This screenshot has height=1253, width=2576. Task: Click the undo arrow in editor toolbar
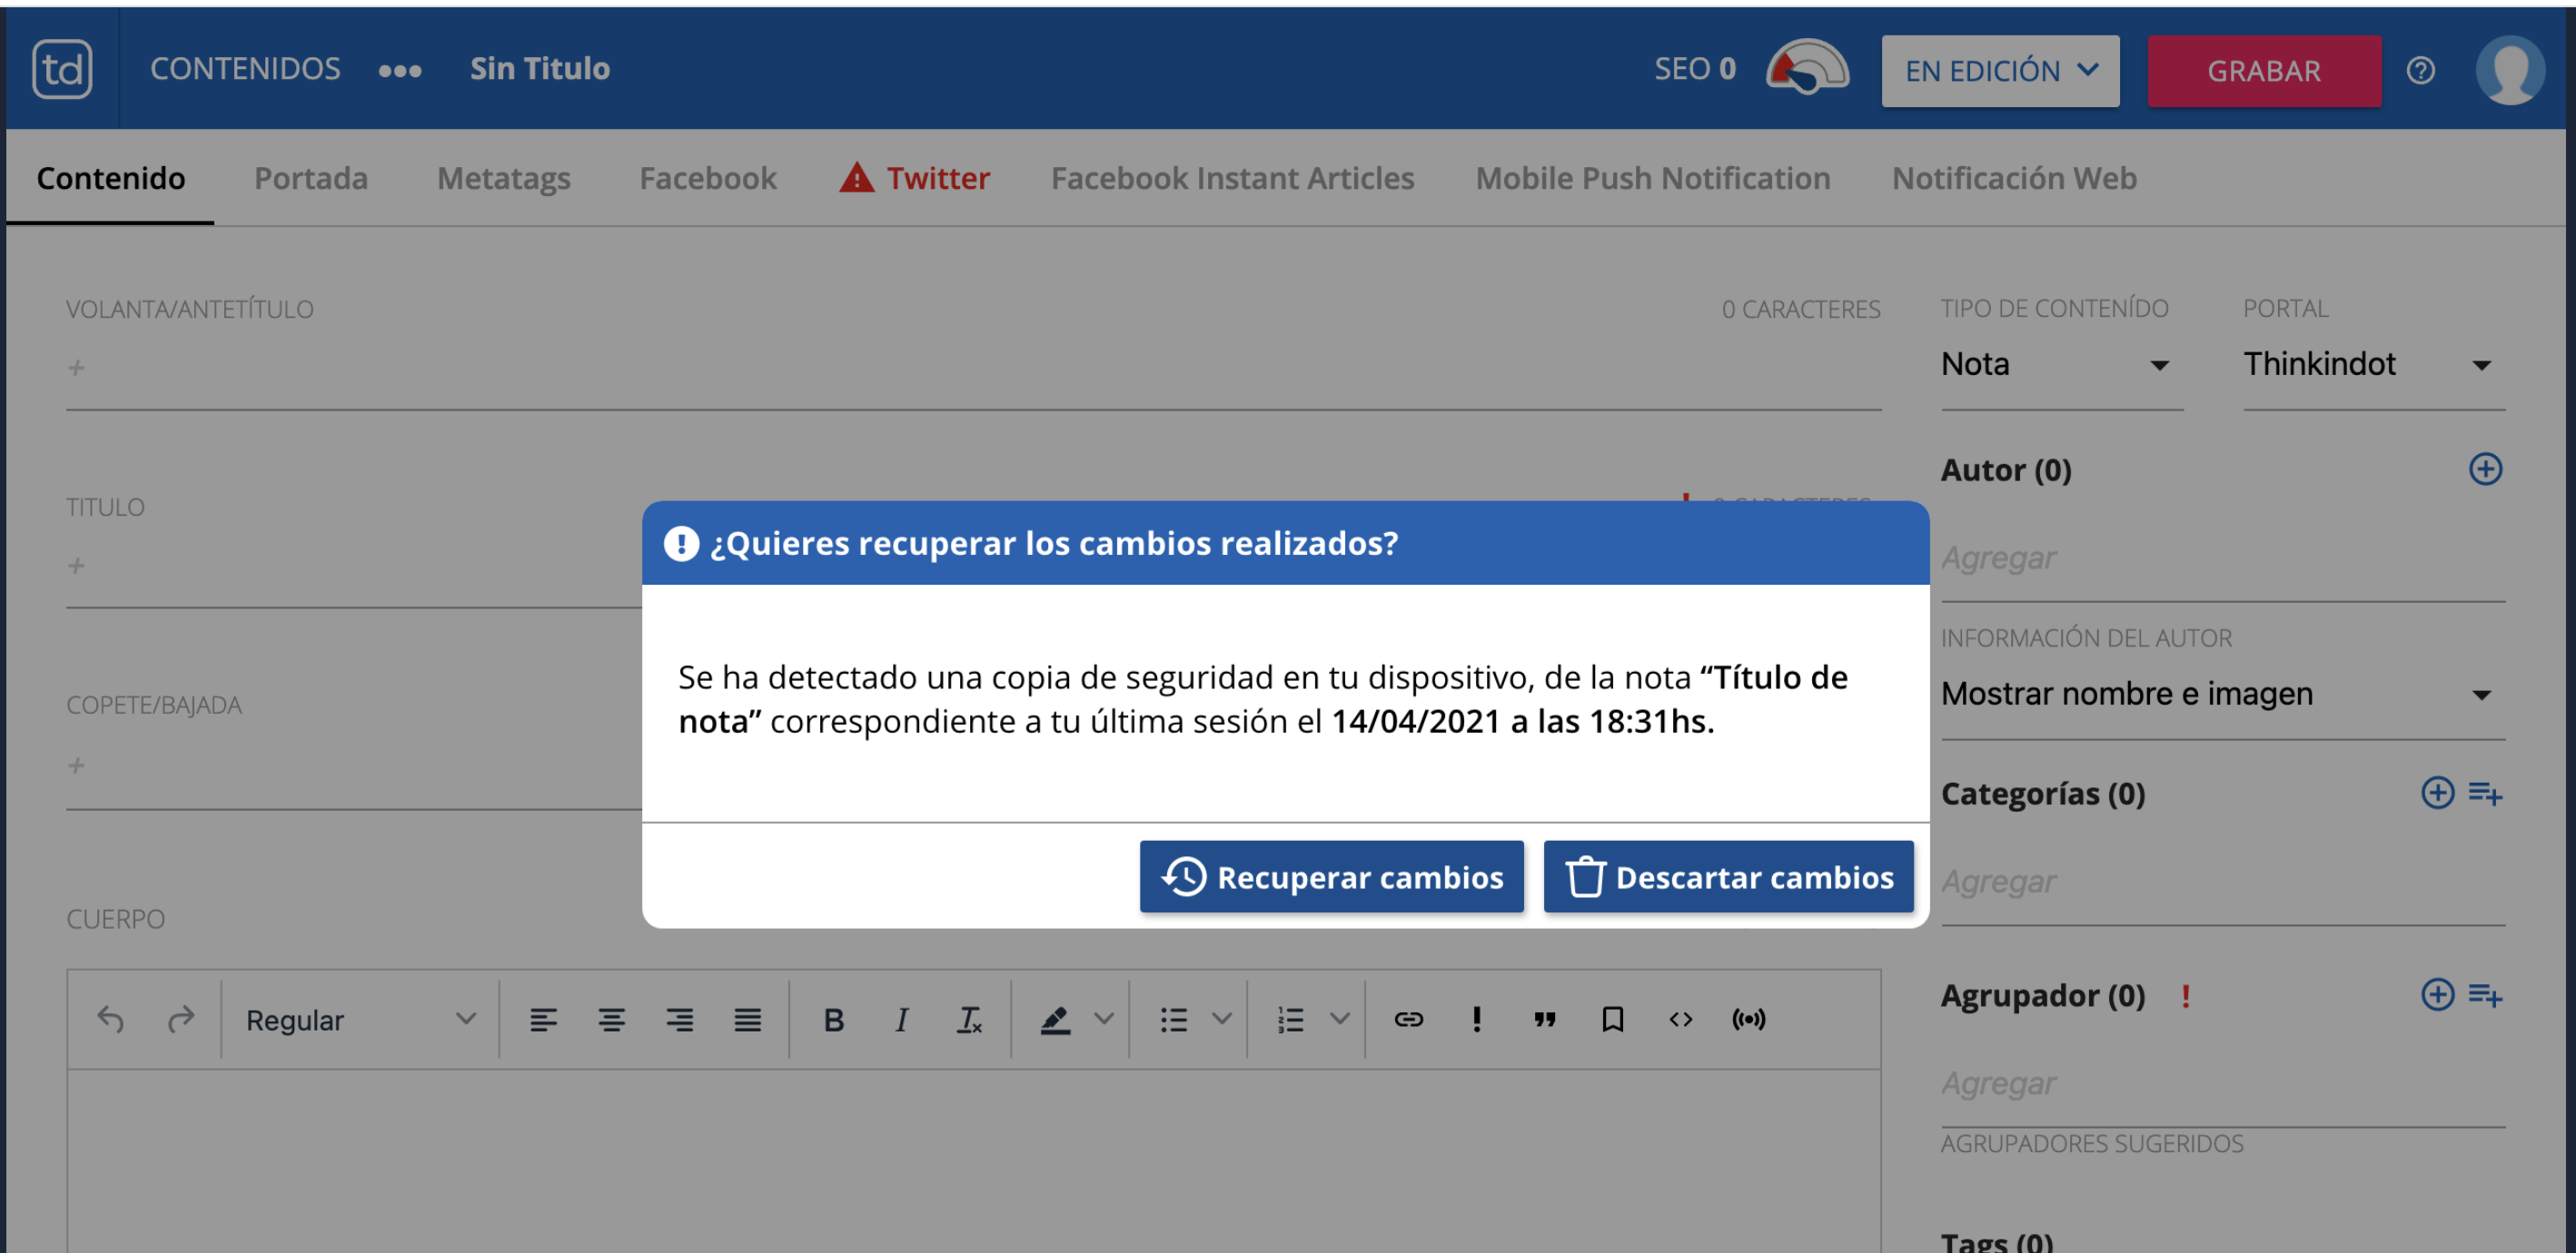[111, 1020]
